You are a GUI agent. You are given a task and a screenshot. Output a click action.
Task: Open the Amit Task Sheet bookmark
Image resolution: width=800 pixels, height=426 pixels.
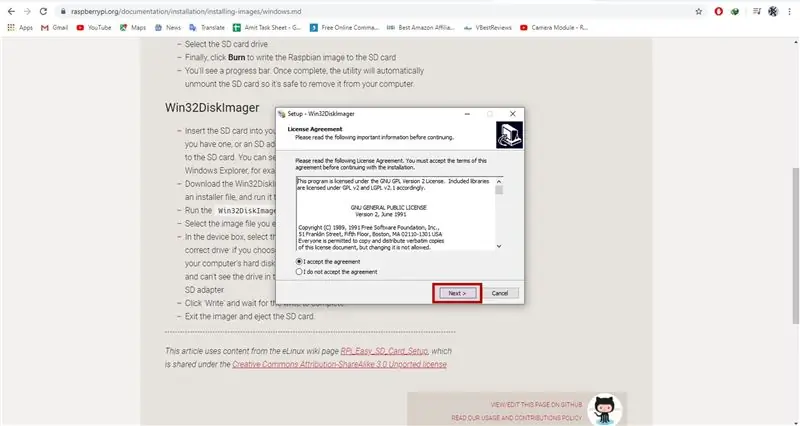267,28
